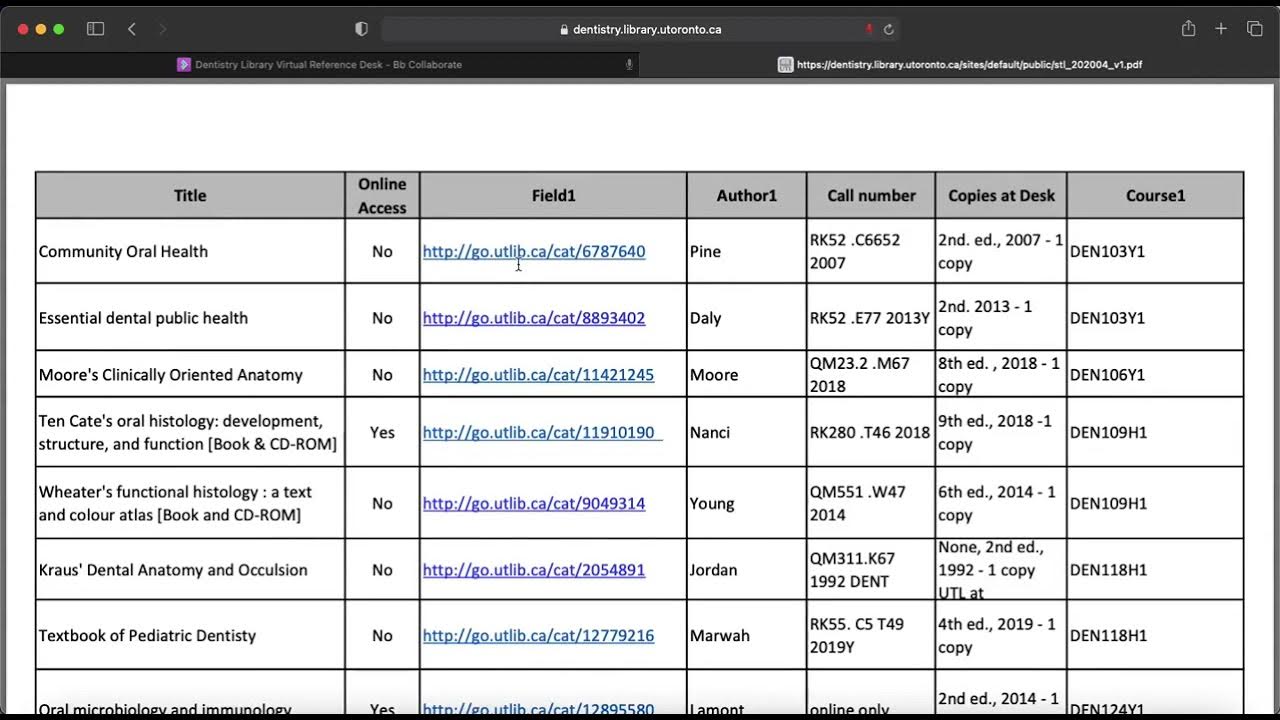Click the Title column header
Image resolution: width=1280 pixels, height=720 pixels.
[x=190, y=196]
